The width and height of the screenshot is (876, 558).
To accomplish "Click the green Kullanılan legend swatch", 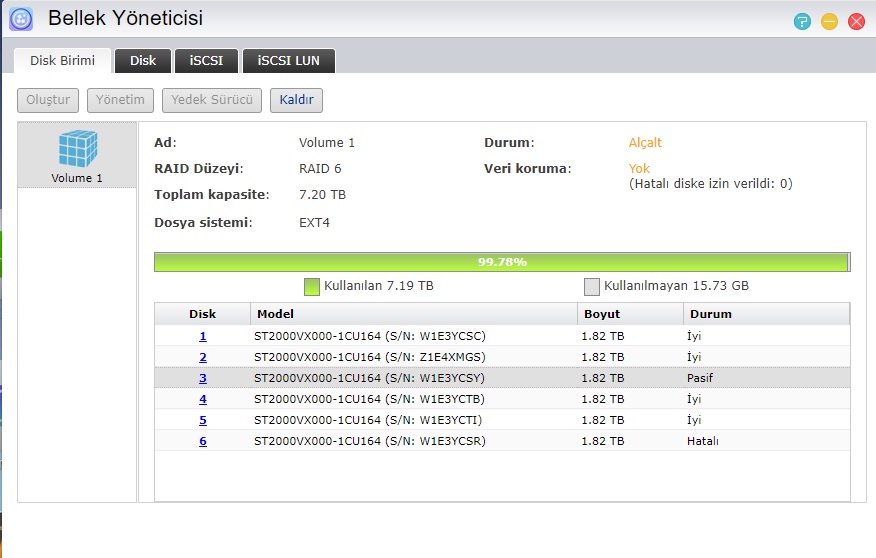I will point(311,286).
